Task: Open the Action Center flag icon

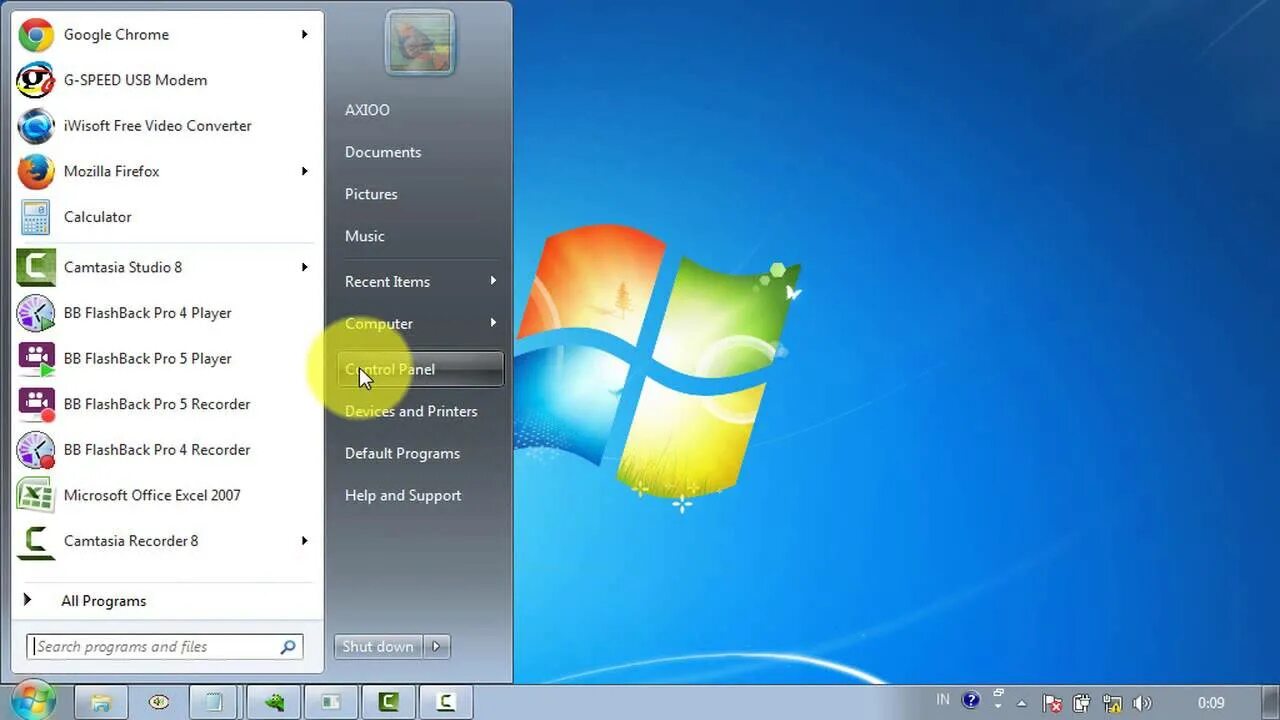Action: click(1052, 703)
